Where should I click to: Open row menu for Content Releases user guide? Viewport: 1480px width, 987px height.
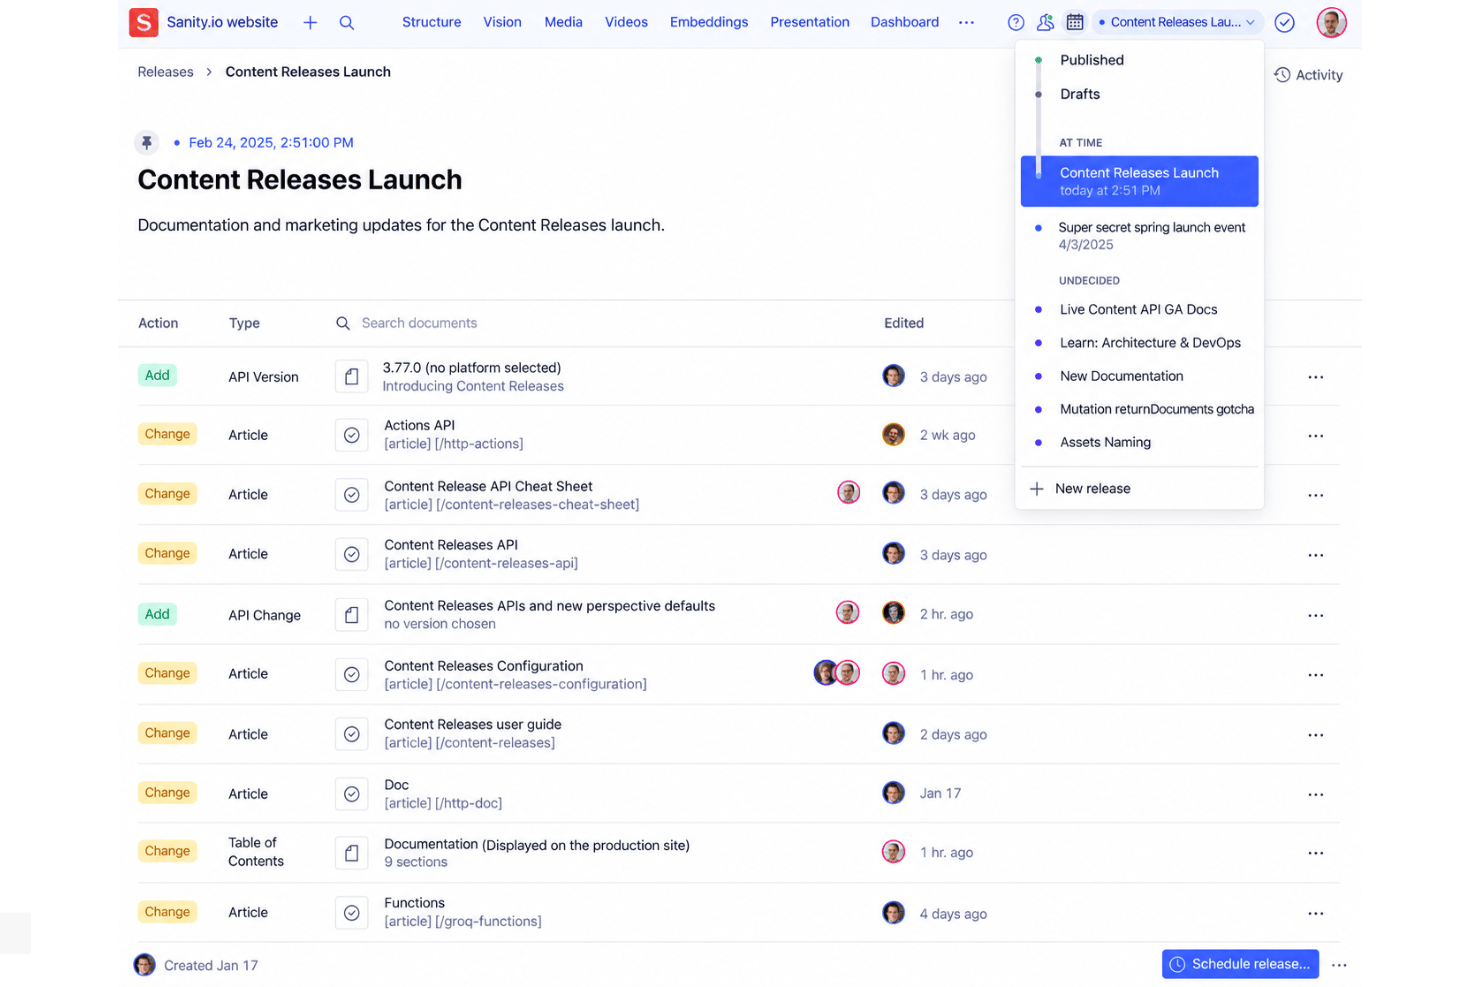(1316, 735)
